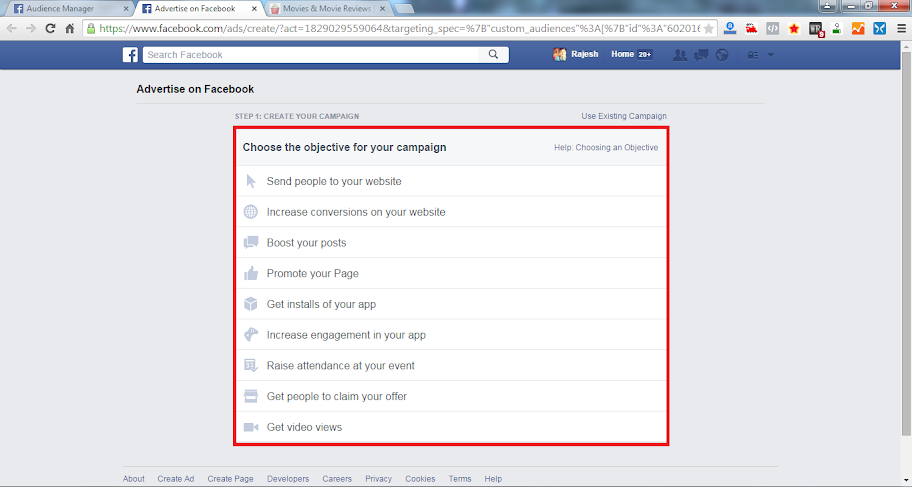
Task: Click the box icon for app installs
Action: [x=251, y=304]
